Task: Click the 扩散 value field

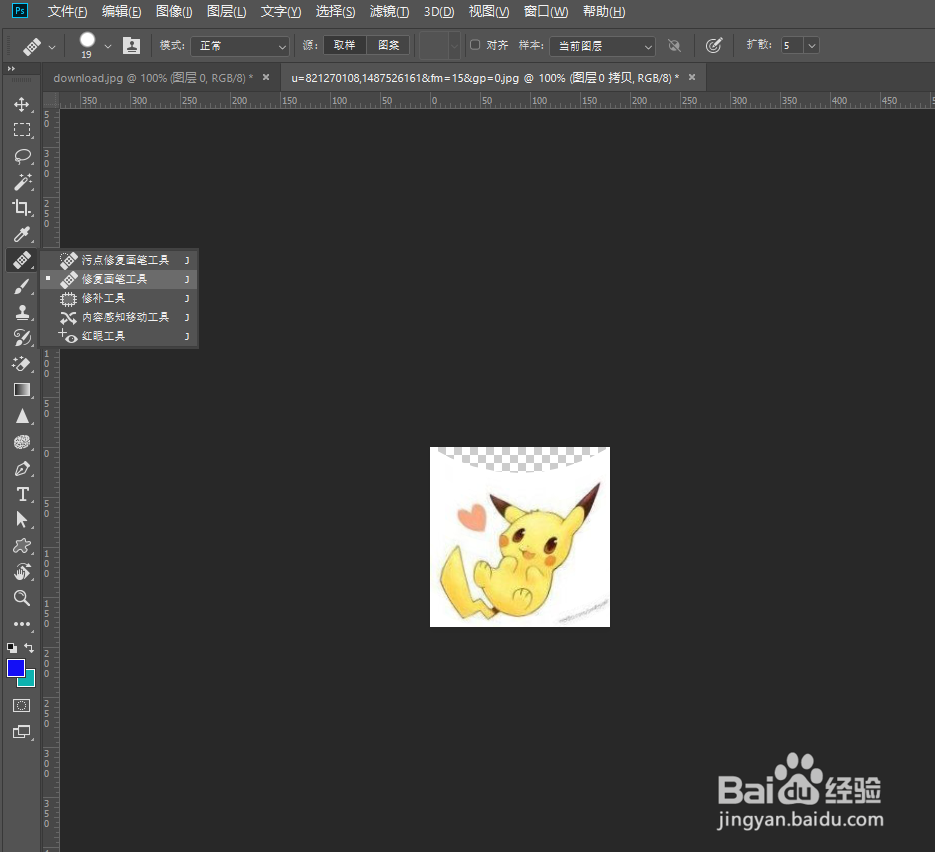Action: coord(792,45)
